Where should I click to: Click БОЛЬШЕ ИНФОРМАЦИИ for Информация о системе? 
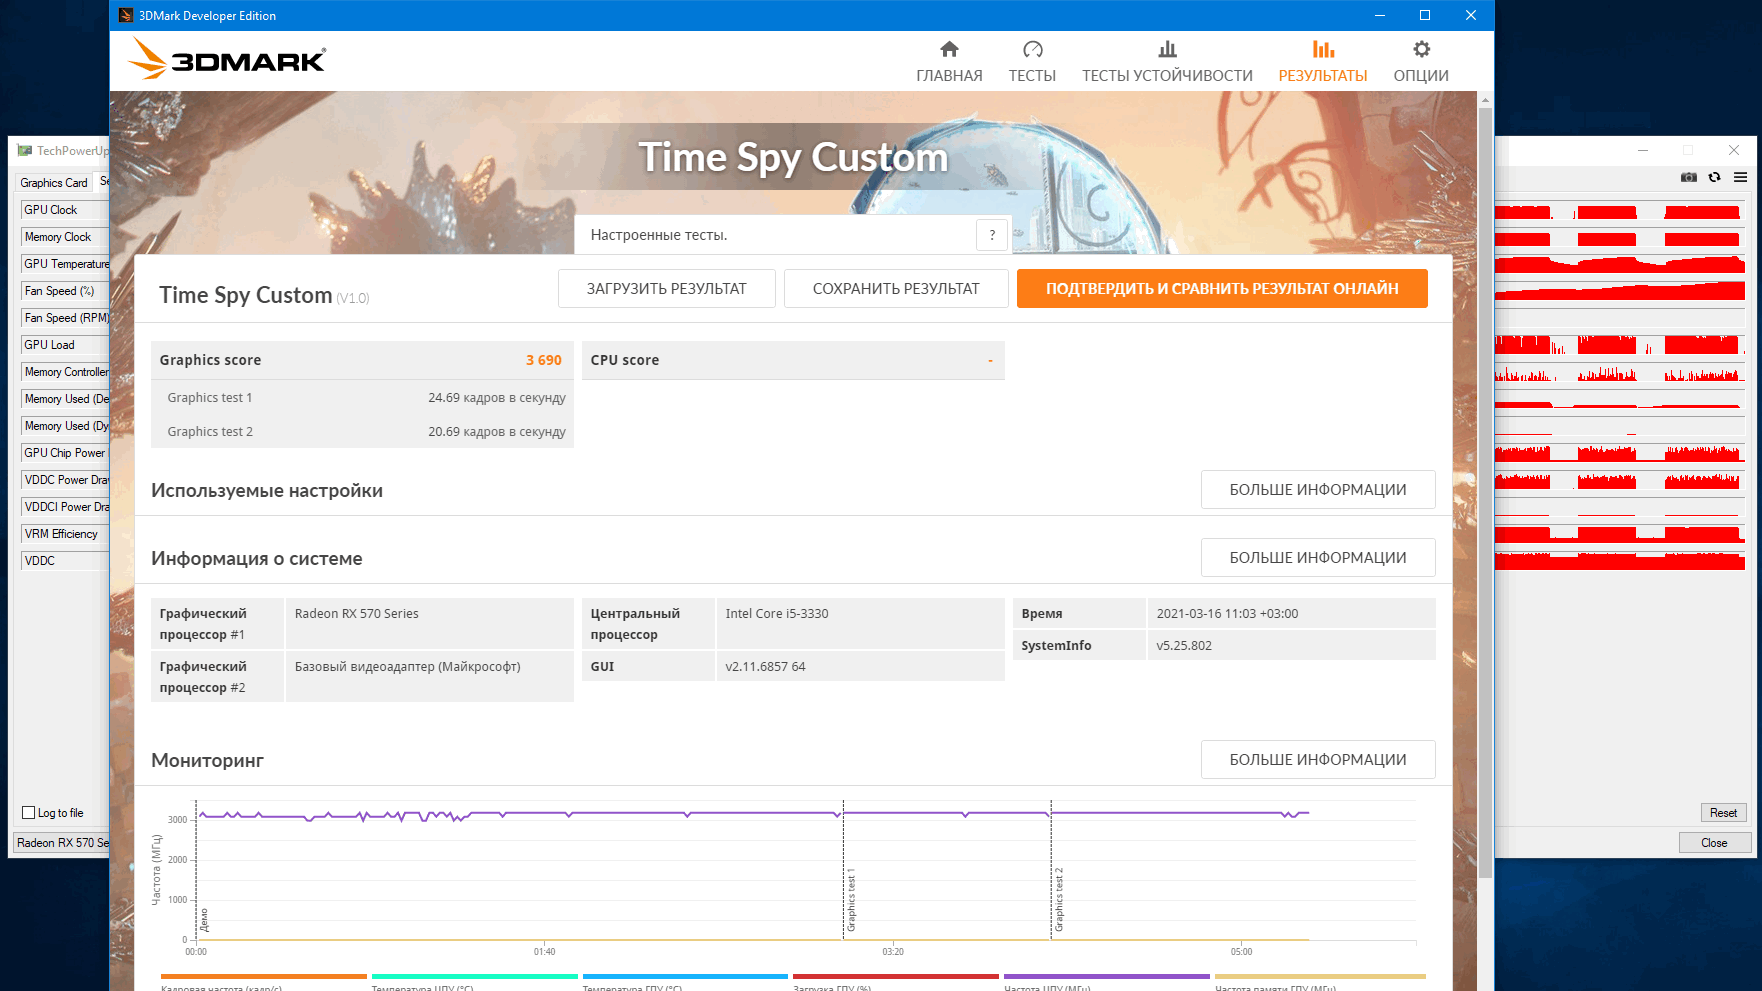[x=1318, y=558]
